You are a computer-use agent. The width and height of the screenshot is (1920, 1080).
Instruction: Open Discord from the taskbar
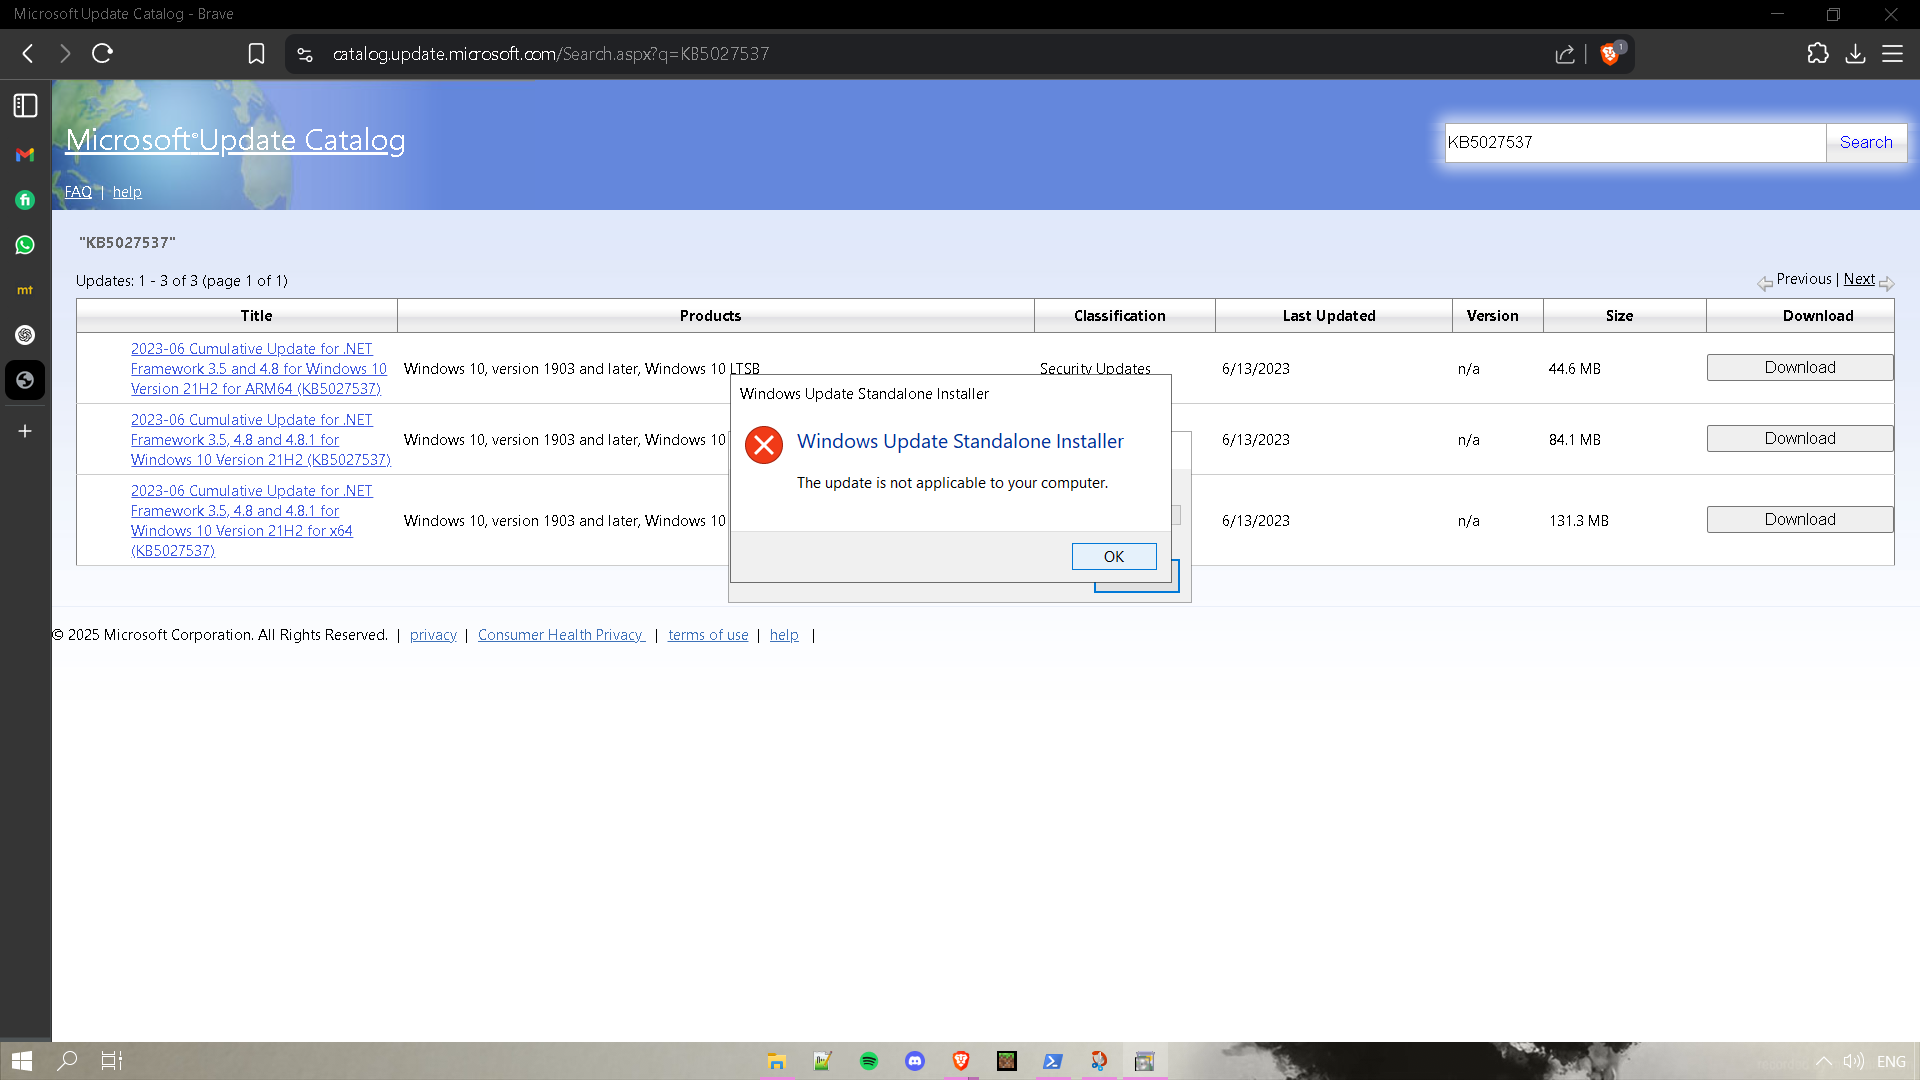(x=915, y=1061)
